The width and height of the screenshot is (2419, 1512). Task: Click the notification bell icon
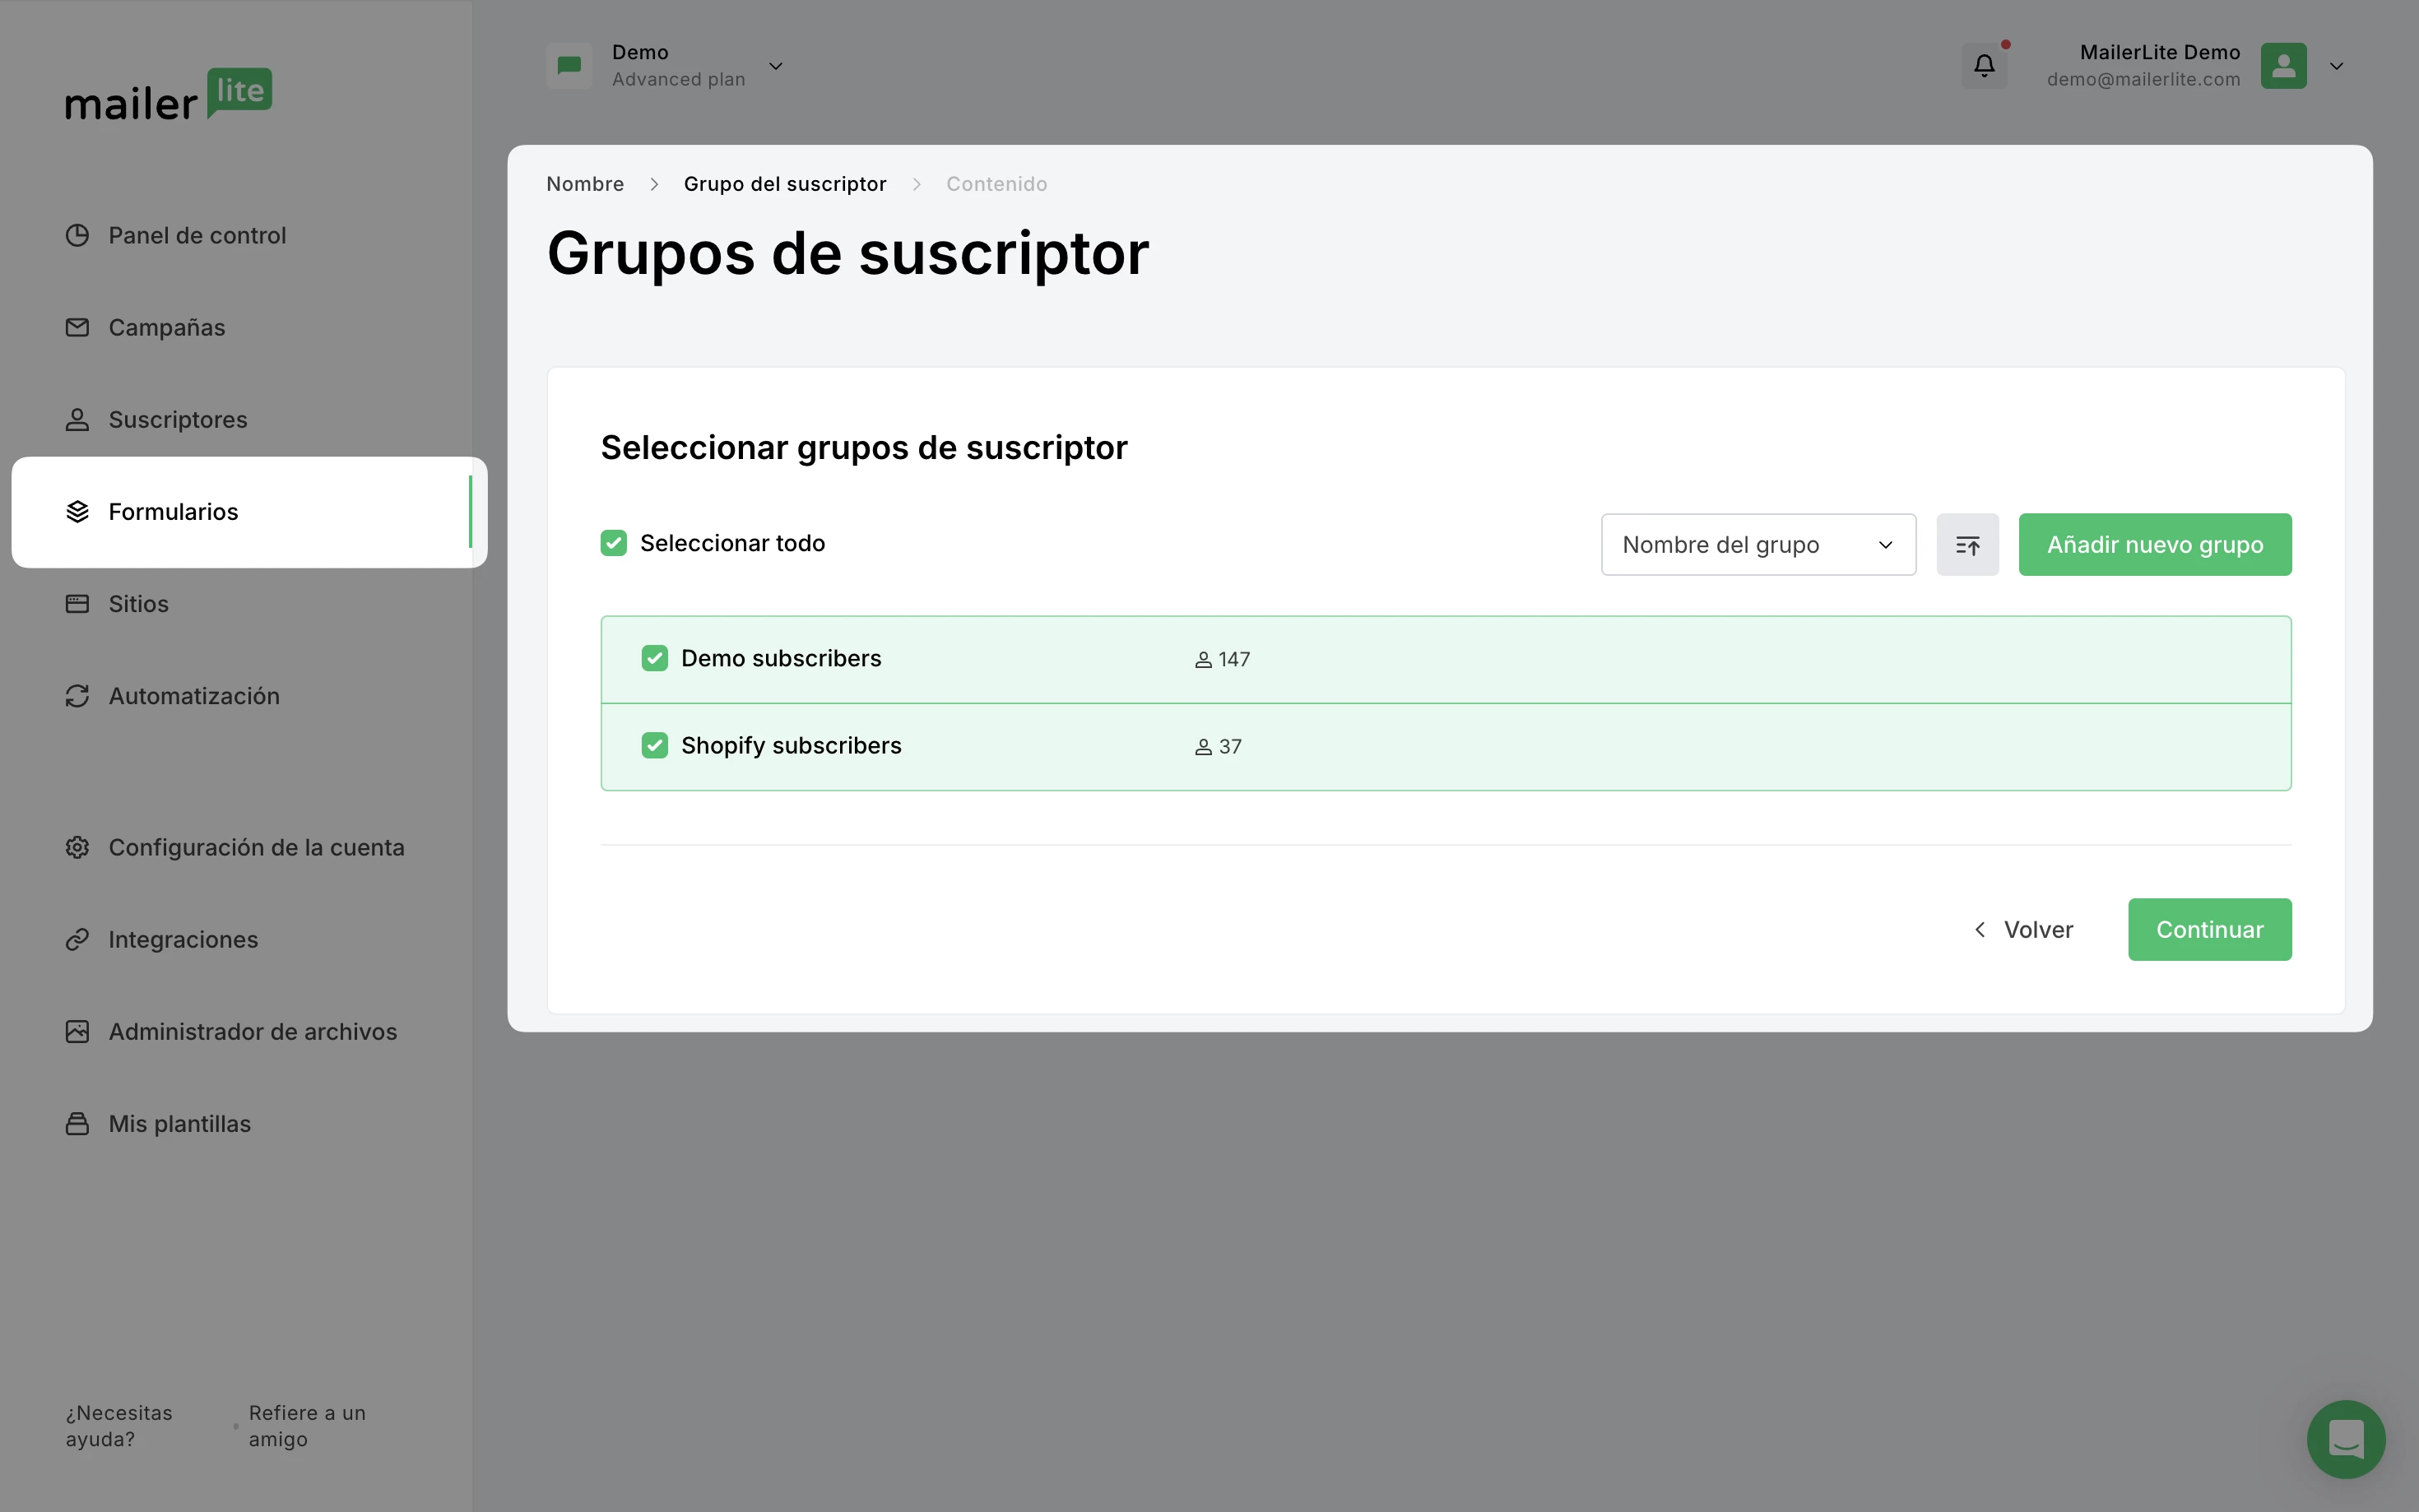point(1984,66)
